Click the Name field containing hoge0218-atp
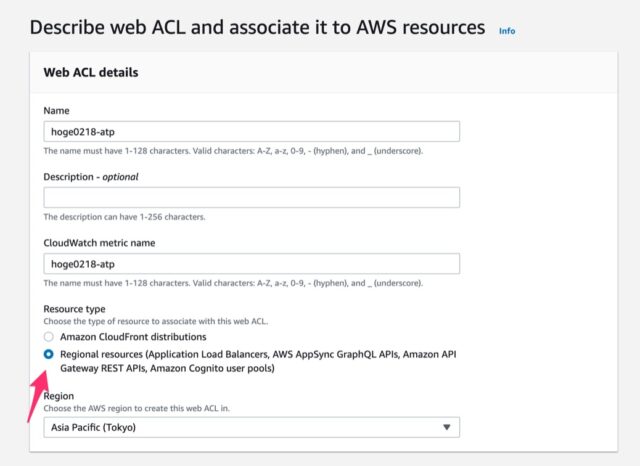Screen dimensions: 640x466 tap(251, 131)
